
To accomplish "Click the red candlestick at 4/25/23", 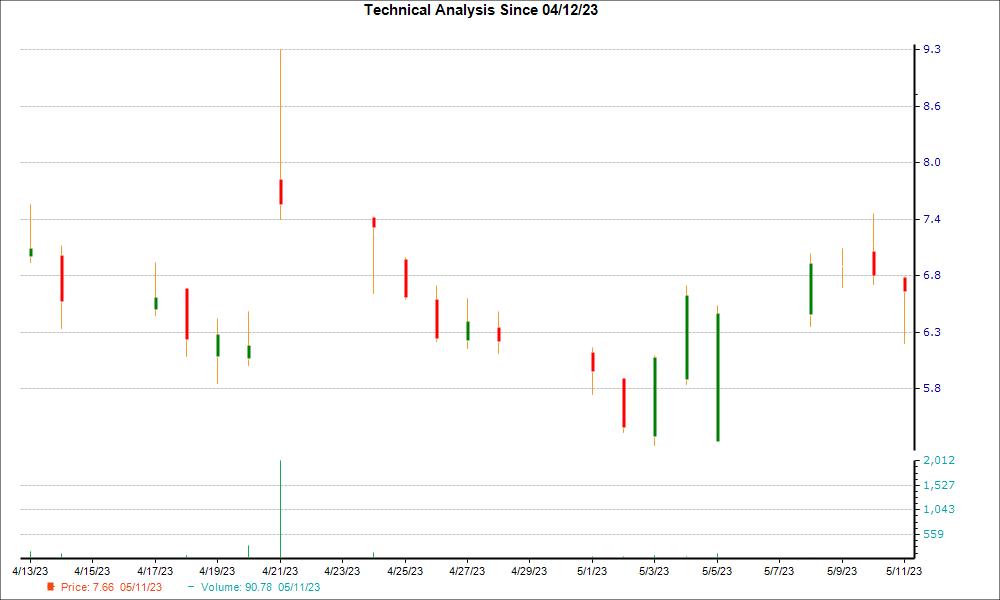I will pyautogui.click(x=406, y=278).
